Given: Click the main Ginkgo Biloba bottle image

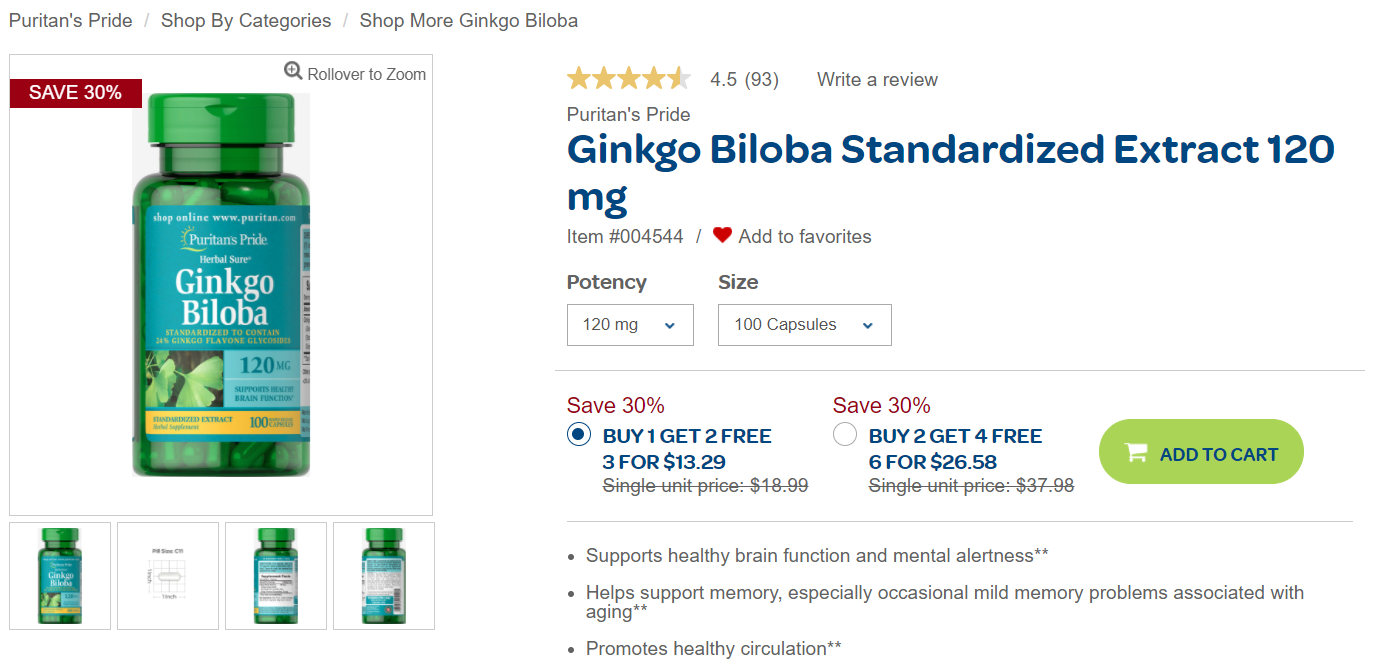Looking at the screenshot, I should (221, 285).
